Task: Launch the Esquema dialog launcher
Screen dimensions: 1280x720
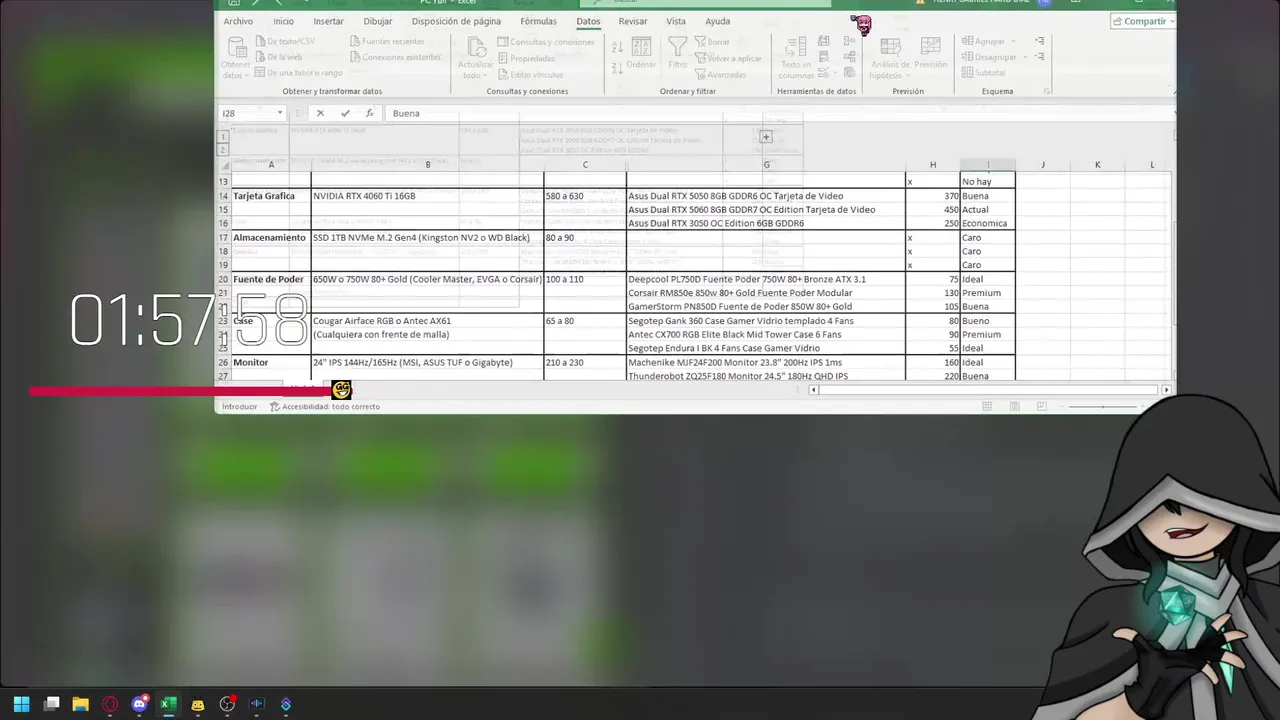Action: (x=1047, y=91)
